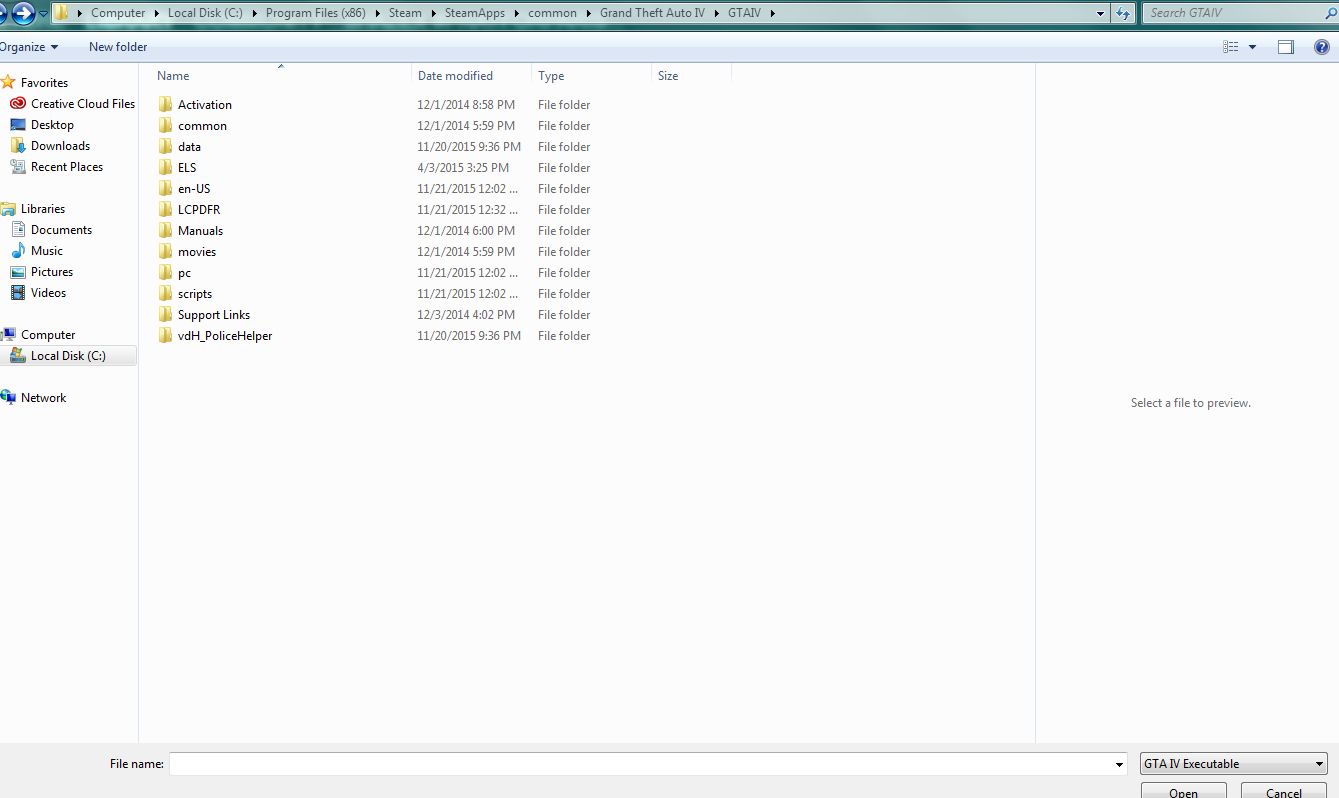Expand arrow after Steam in the address path
Screen dimensions: 1339x798
[x=433, y=13]
